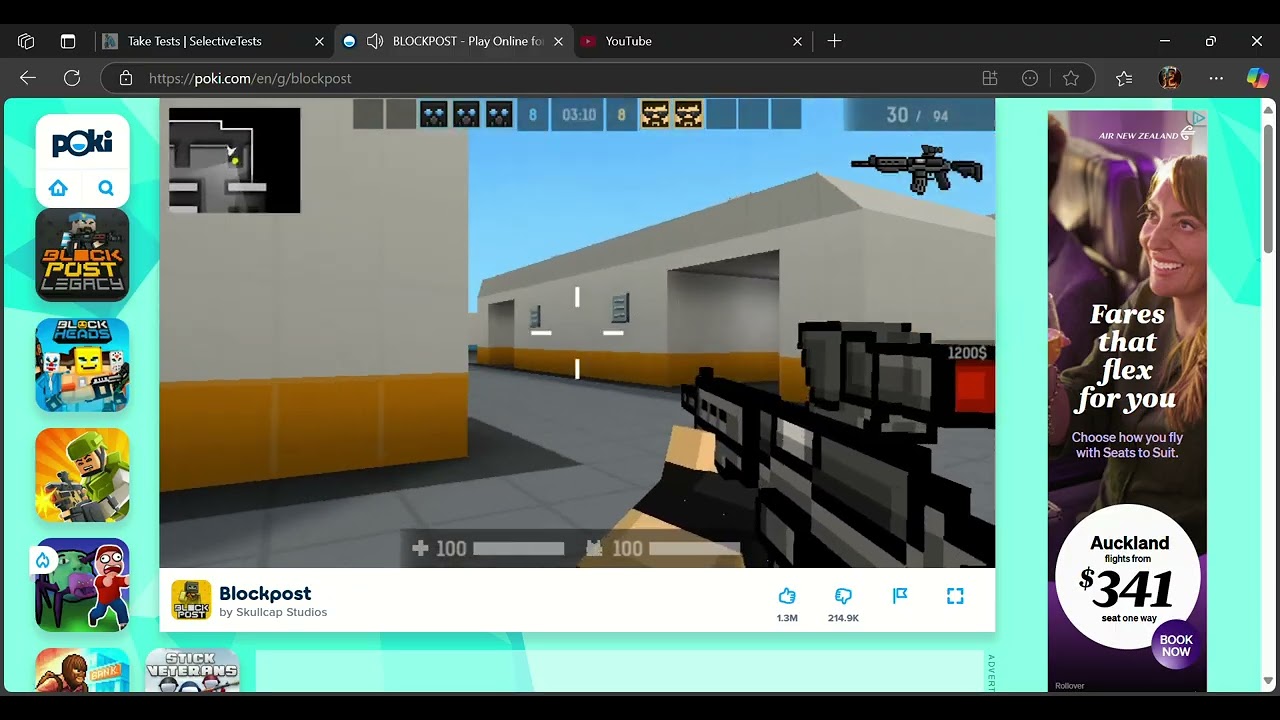Click the Air New Zealand ad banner

coord(1127,400)
